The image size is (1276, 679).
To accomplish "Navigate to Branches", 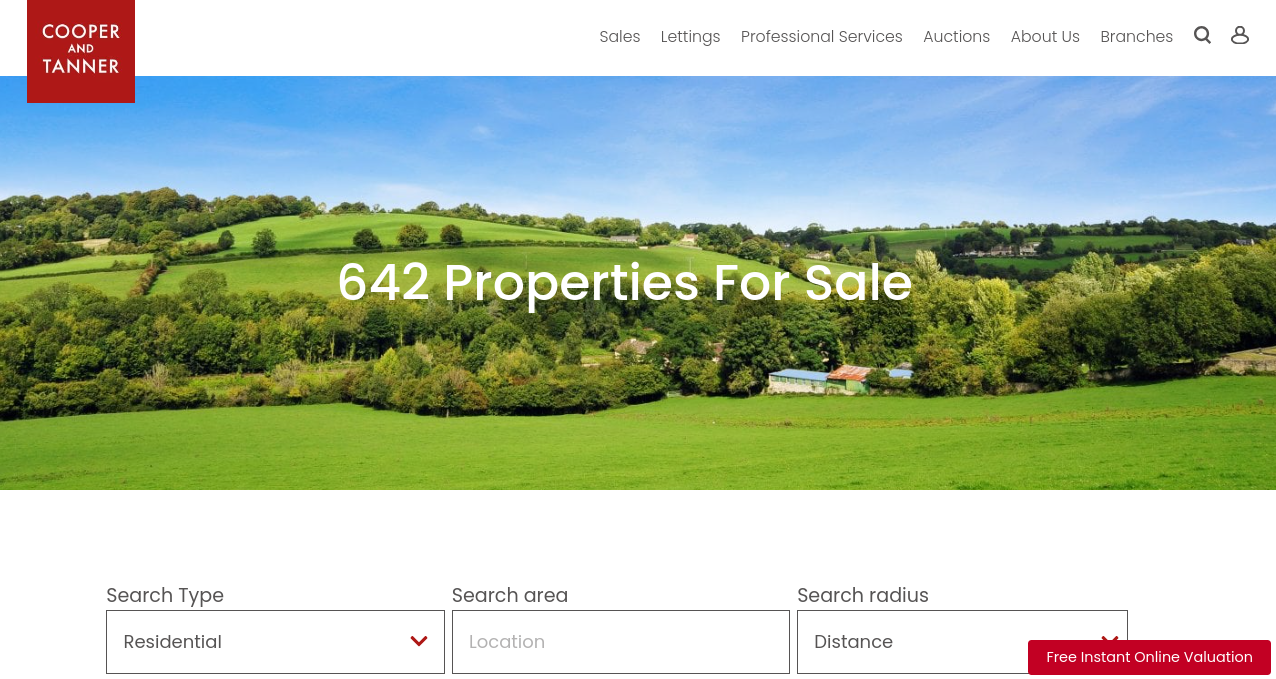I will tap(1136, 37).
